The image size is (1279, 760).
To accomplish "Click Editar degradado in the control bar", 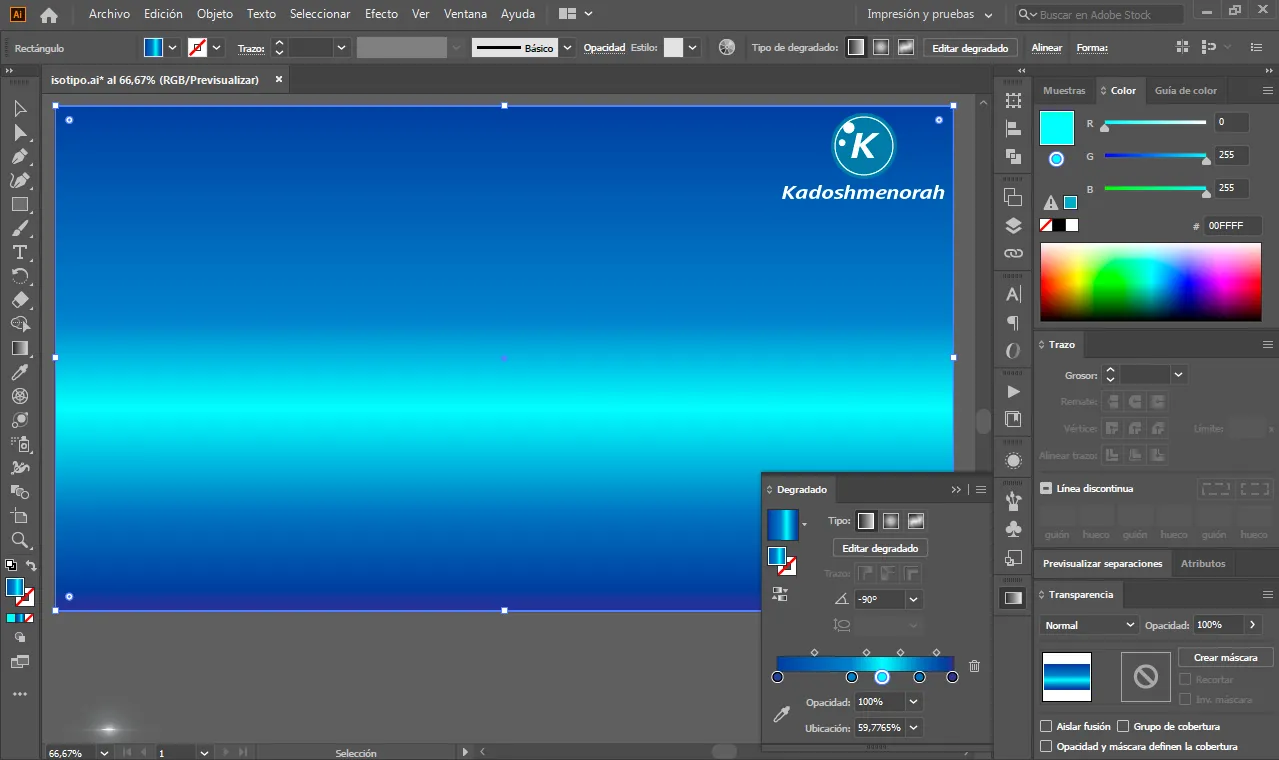I will point(970,47).
